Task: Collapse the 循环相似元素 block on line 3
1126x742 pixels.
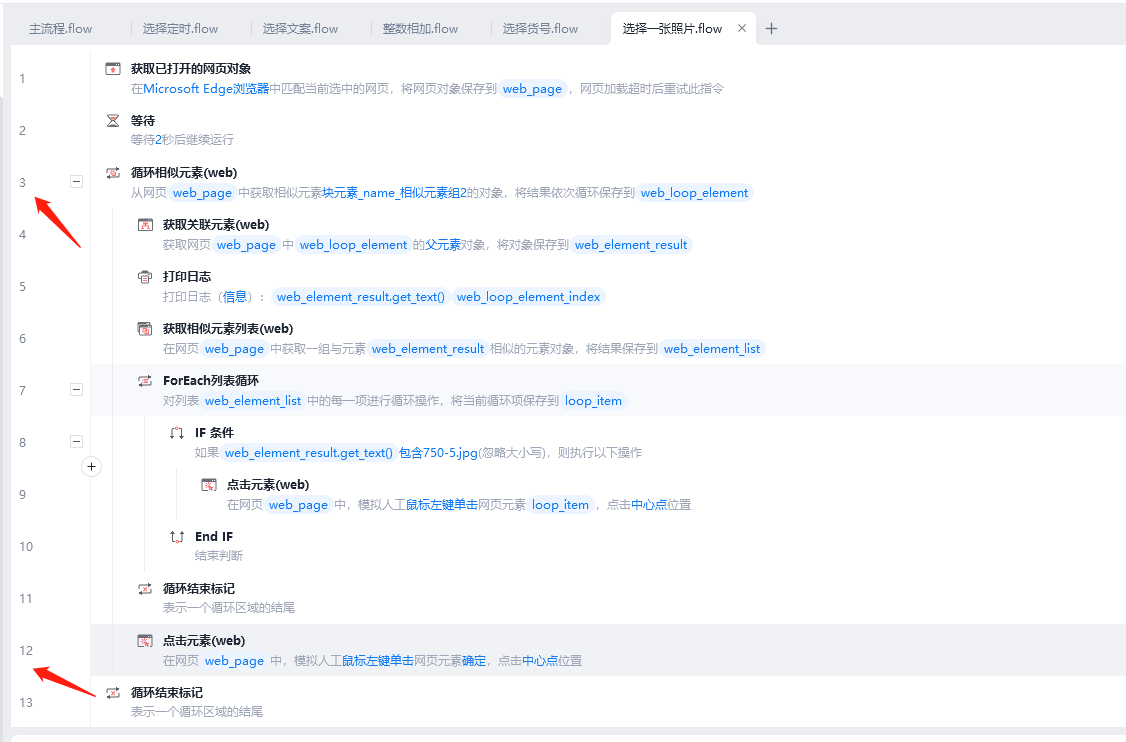Action: 76,182
